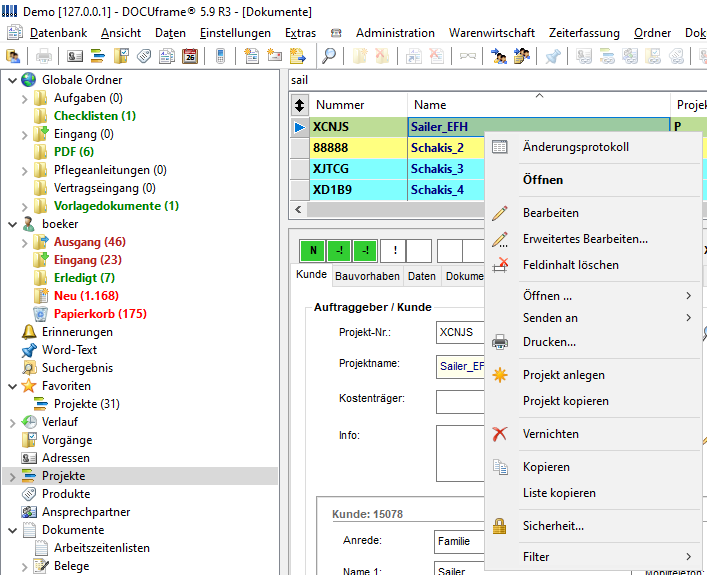Click the folder-with-checkmark Vorgänge toolbar icon
Screen dimensions: 707x575
point(121,56)
